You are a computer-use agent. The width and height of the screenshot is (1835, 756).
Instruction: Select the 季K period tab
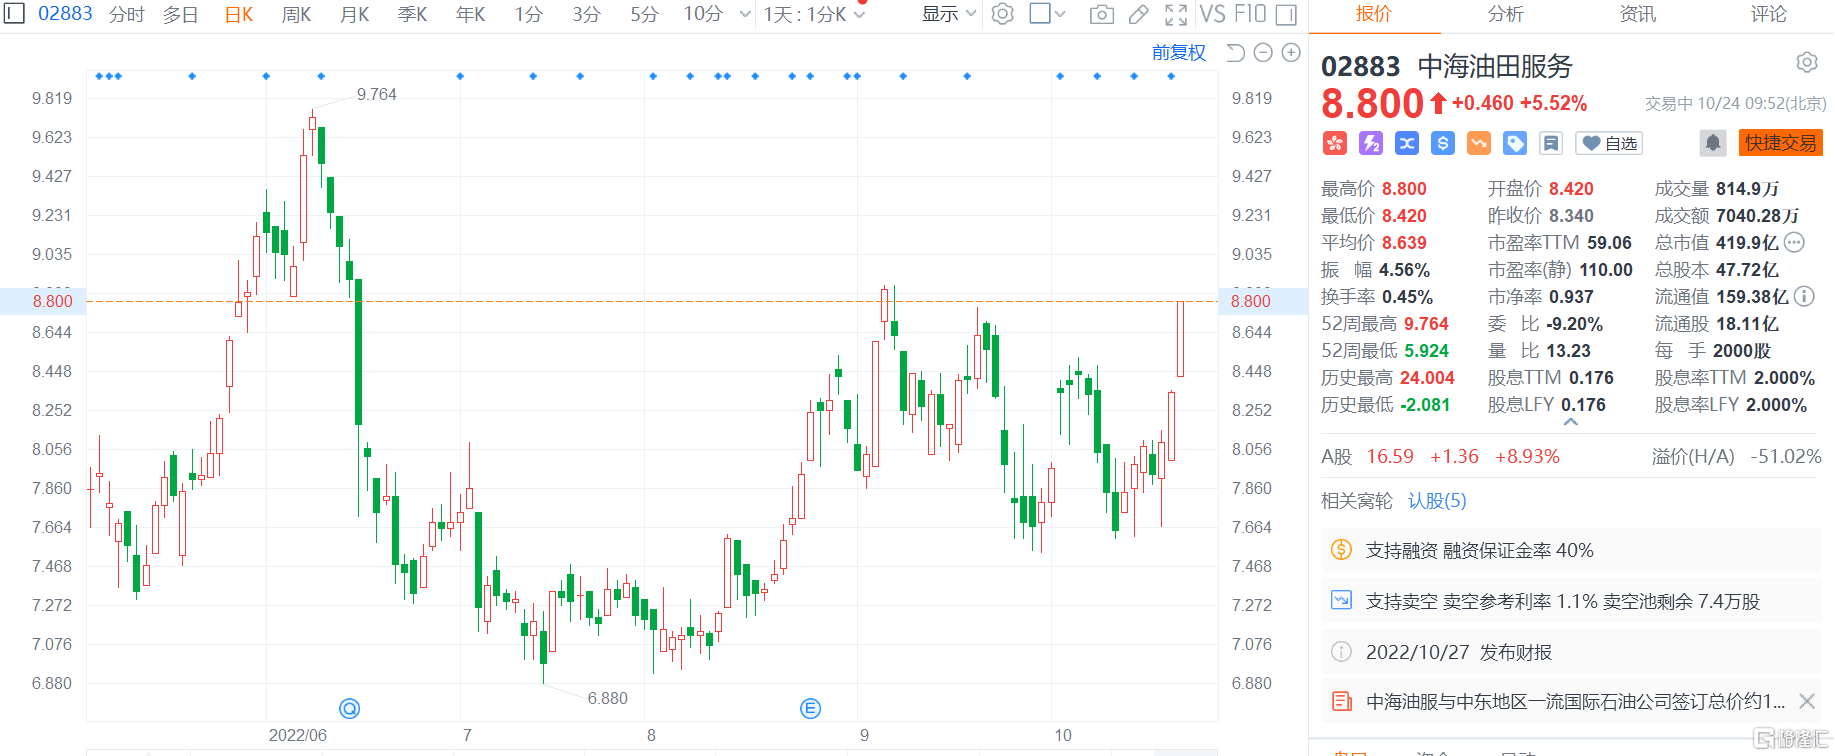[x=413, y=14]
